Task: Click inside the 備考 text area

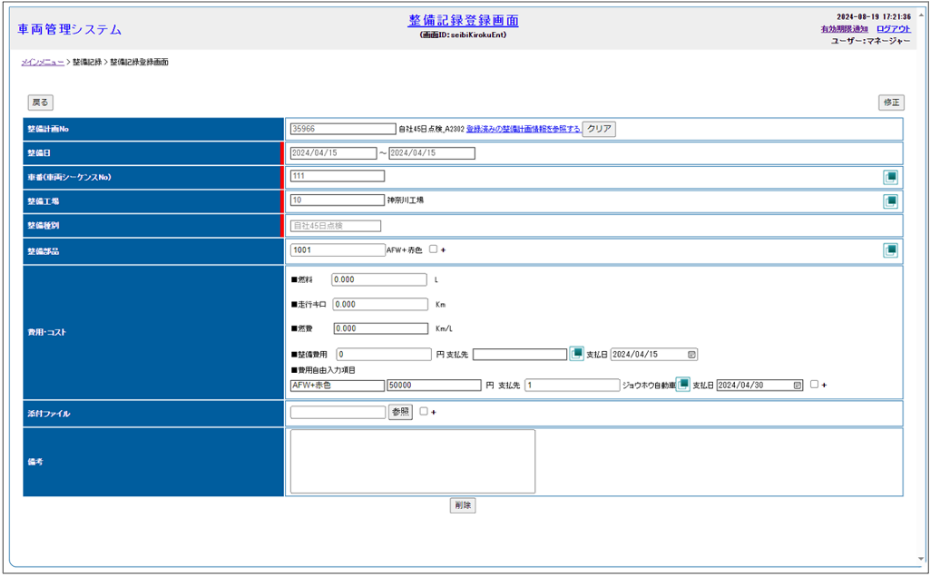Action: tap(412, 461)
